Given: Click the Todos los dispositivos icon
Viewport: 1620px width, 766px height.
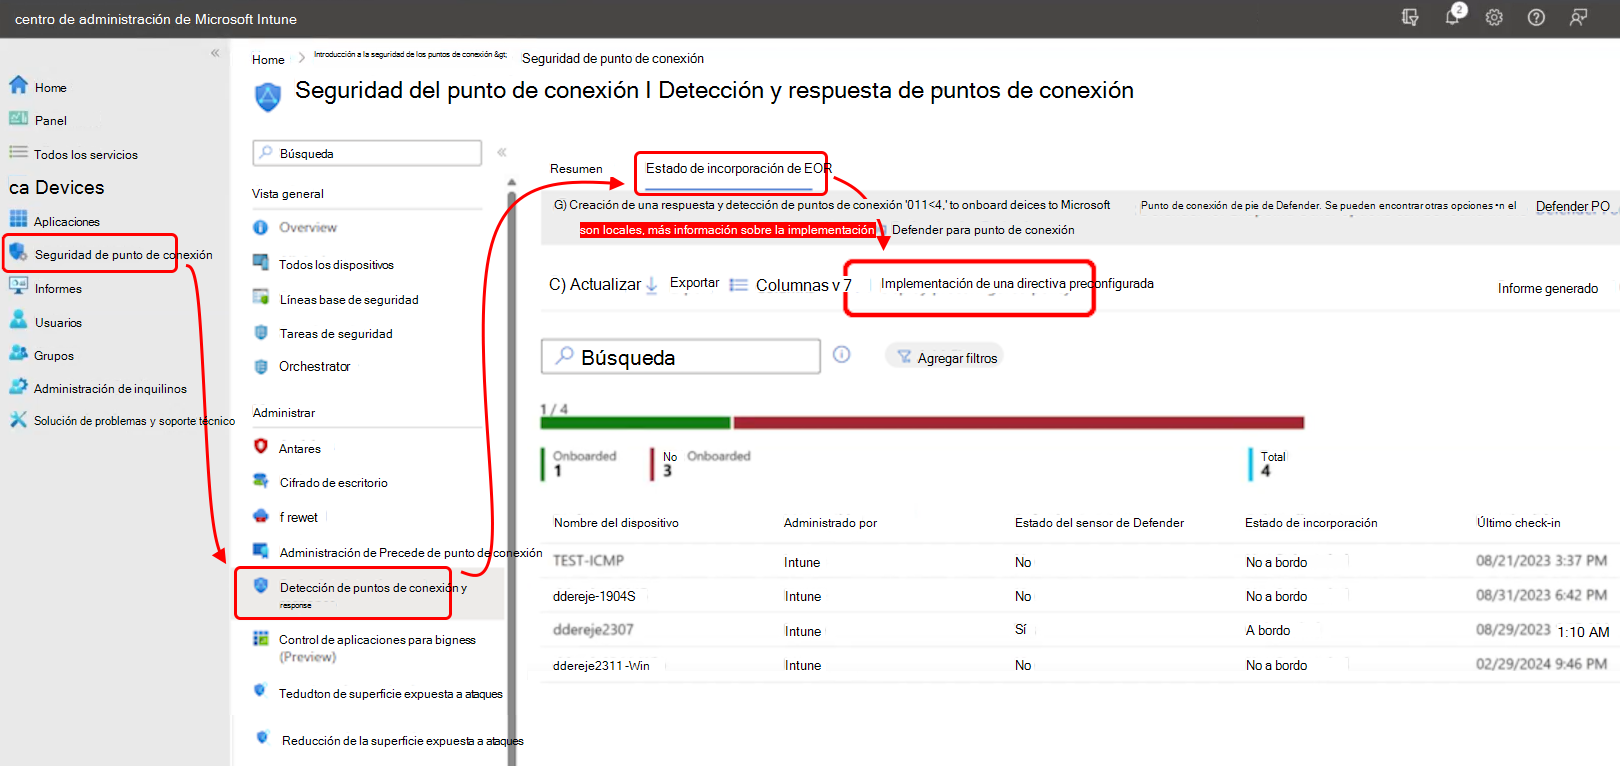Looking at the screenshot, I should point(260,263).
